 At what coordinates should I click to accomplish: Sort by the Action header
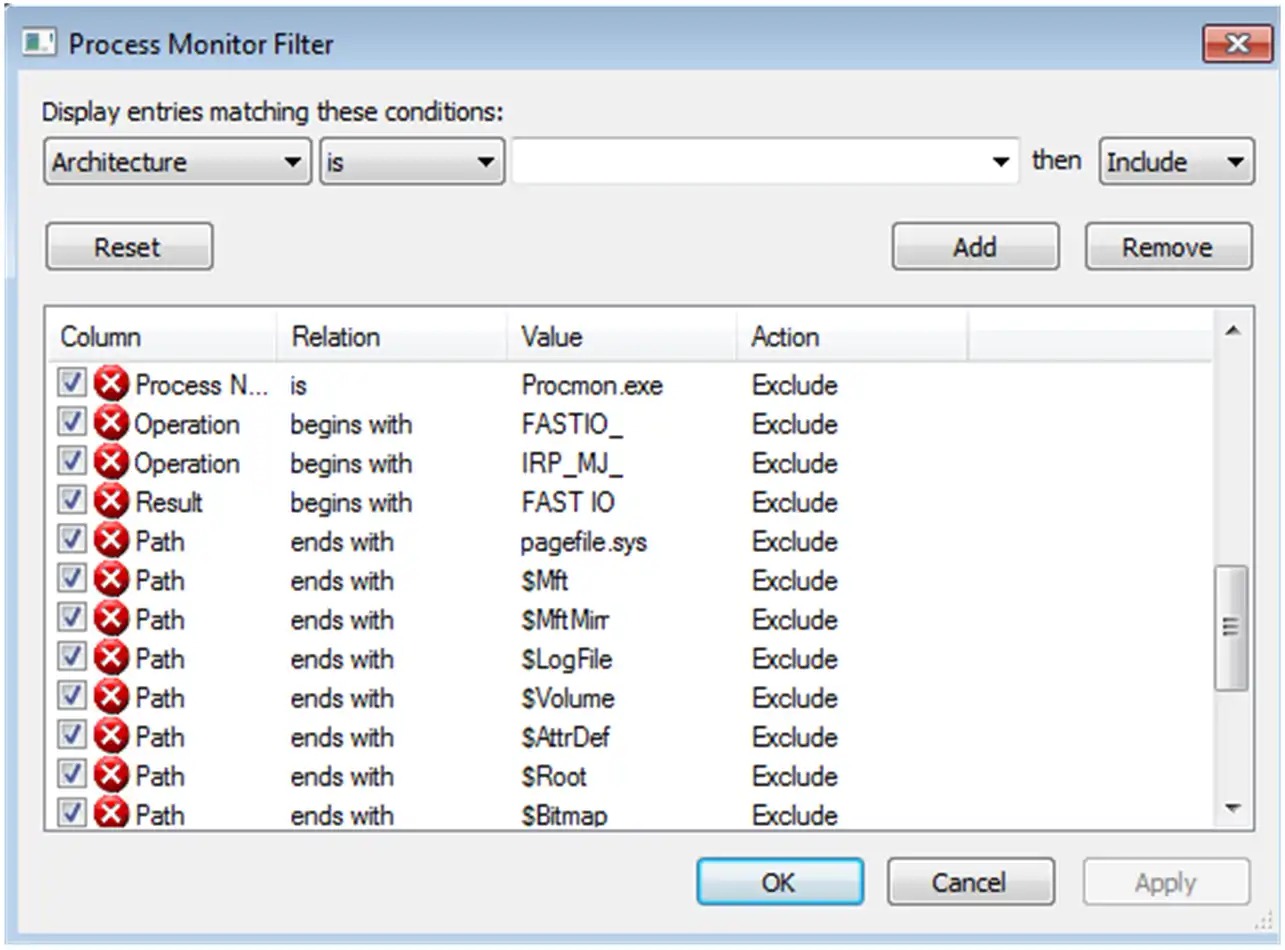click(852, 337)
